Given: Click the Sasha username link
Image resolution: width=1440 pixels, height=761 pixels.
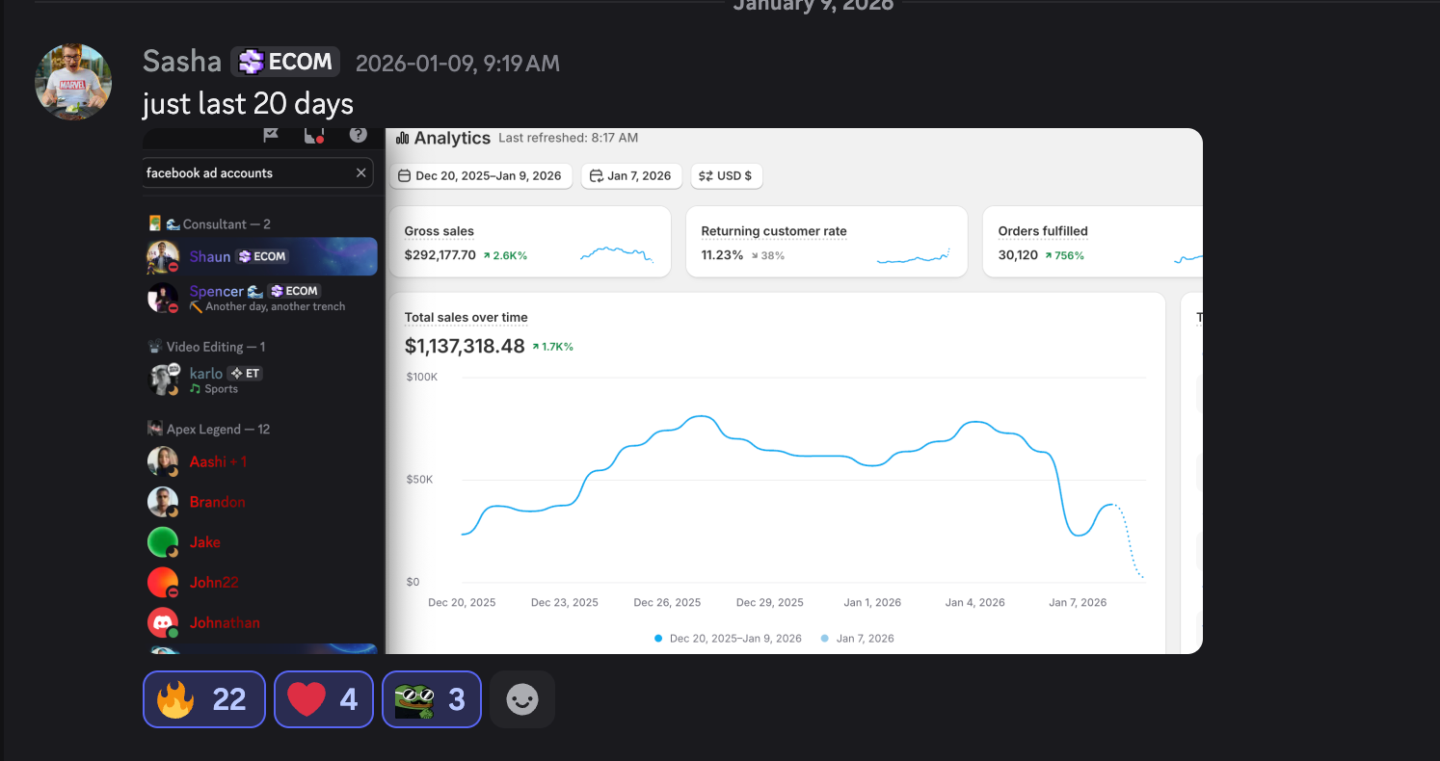Looking at the screenshot, I should tap(181, 62).
